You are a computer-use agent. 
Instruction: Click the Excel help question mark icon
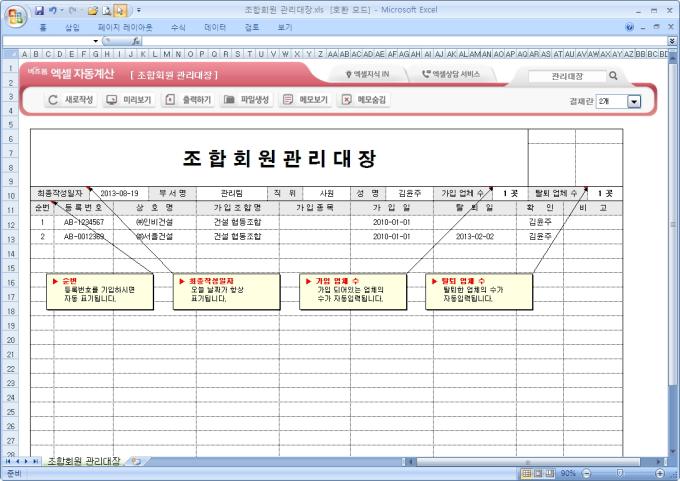[x=630, y=27]
